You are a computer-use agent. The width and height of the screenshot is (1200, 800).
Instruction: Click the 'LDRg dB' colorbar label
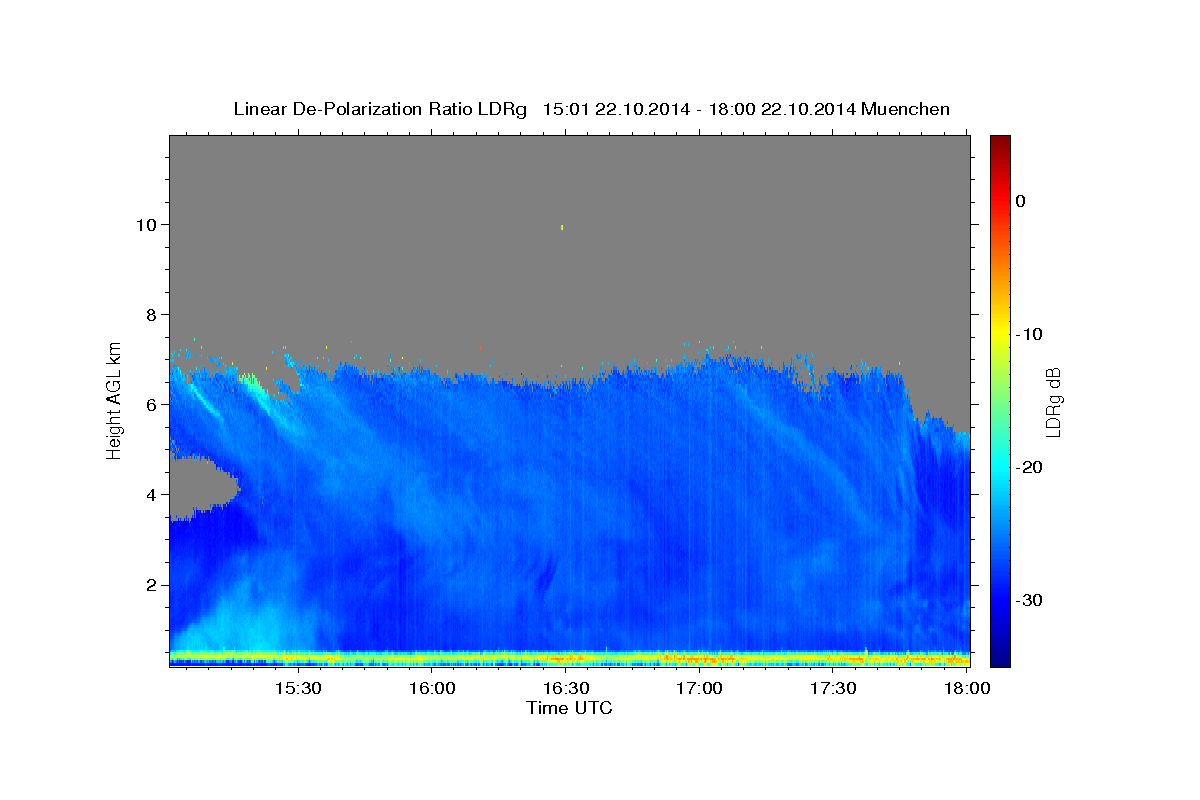coord(1052,402)
